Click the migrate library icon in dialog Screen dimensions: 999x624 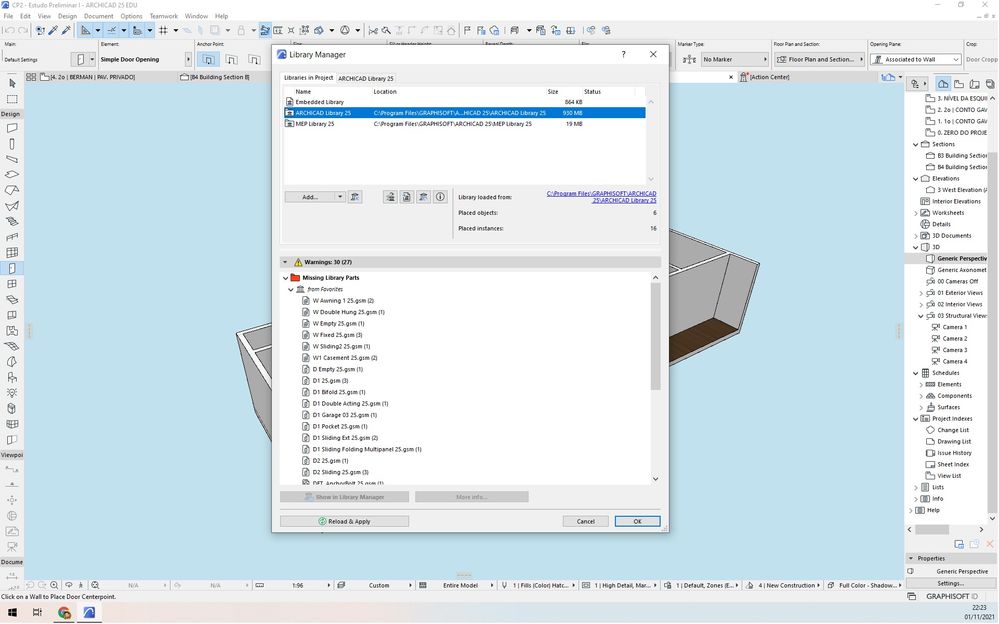(x=390, y=197)
